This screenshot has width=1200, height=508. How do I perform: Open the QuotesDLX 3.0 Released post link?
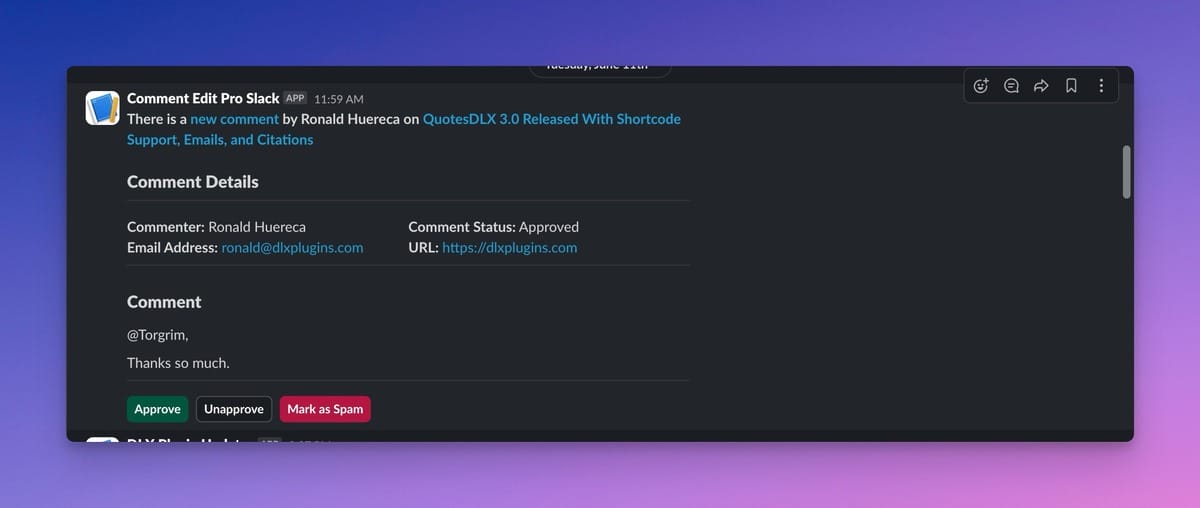point(551,119)
